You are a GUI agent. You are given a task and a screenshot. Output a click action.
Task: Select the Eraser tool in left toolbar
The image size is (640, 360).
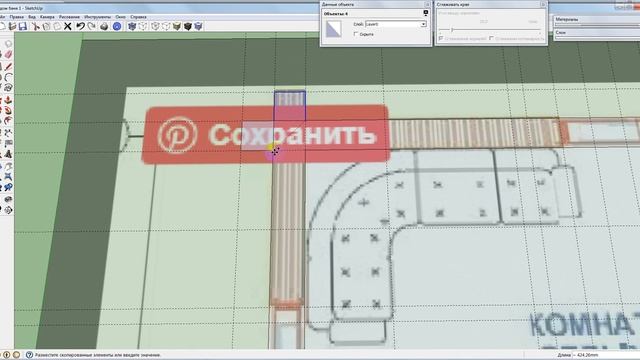pyautogui.click(x=8, y=55)
